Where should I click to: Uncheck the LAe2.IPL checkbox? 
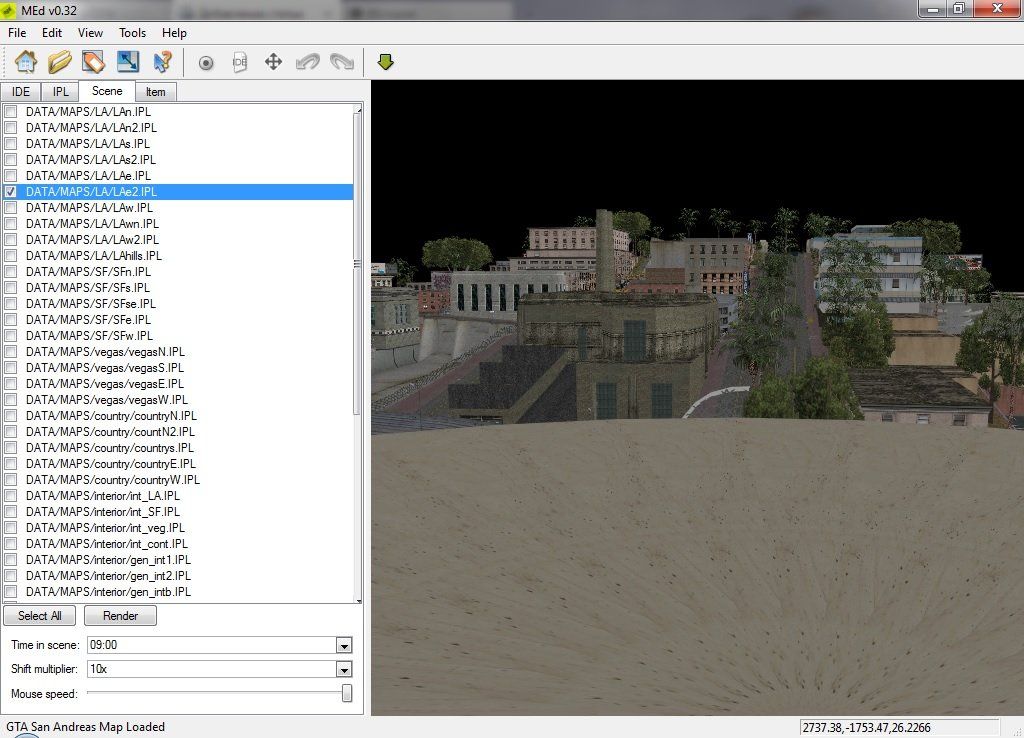pyautogui.click(x=11, y=191)
